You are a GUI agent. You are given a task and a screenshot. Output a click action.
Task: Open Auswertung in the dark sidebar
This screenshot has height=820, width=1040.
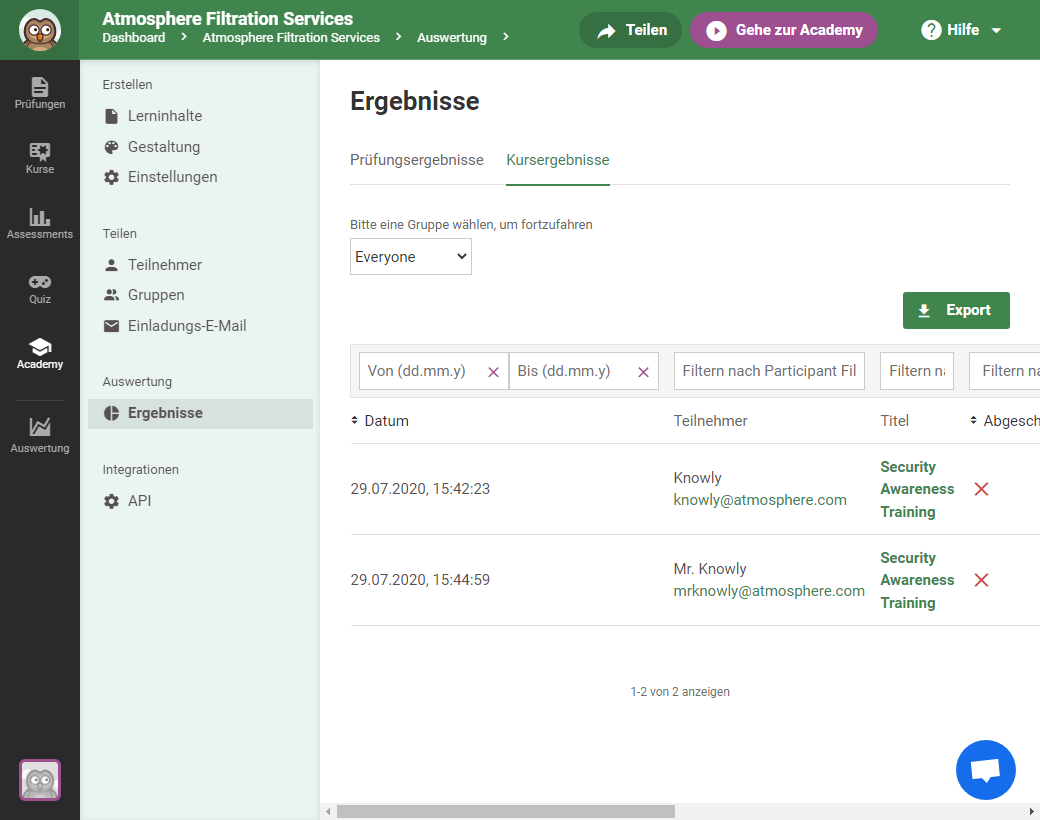tap(40, 435)
